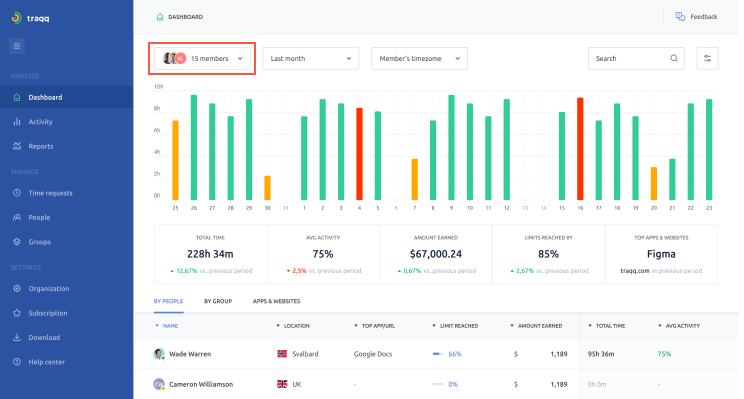
Task: Sort table by AMOUNT EARNED column
Action: click(536, 326)
